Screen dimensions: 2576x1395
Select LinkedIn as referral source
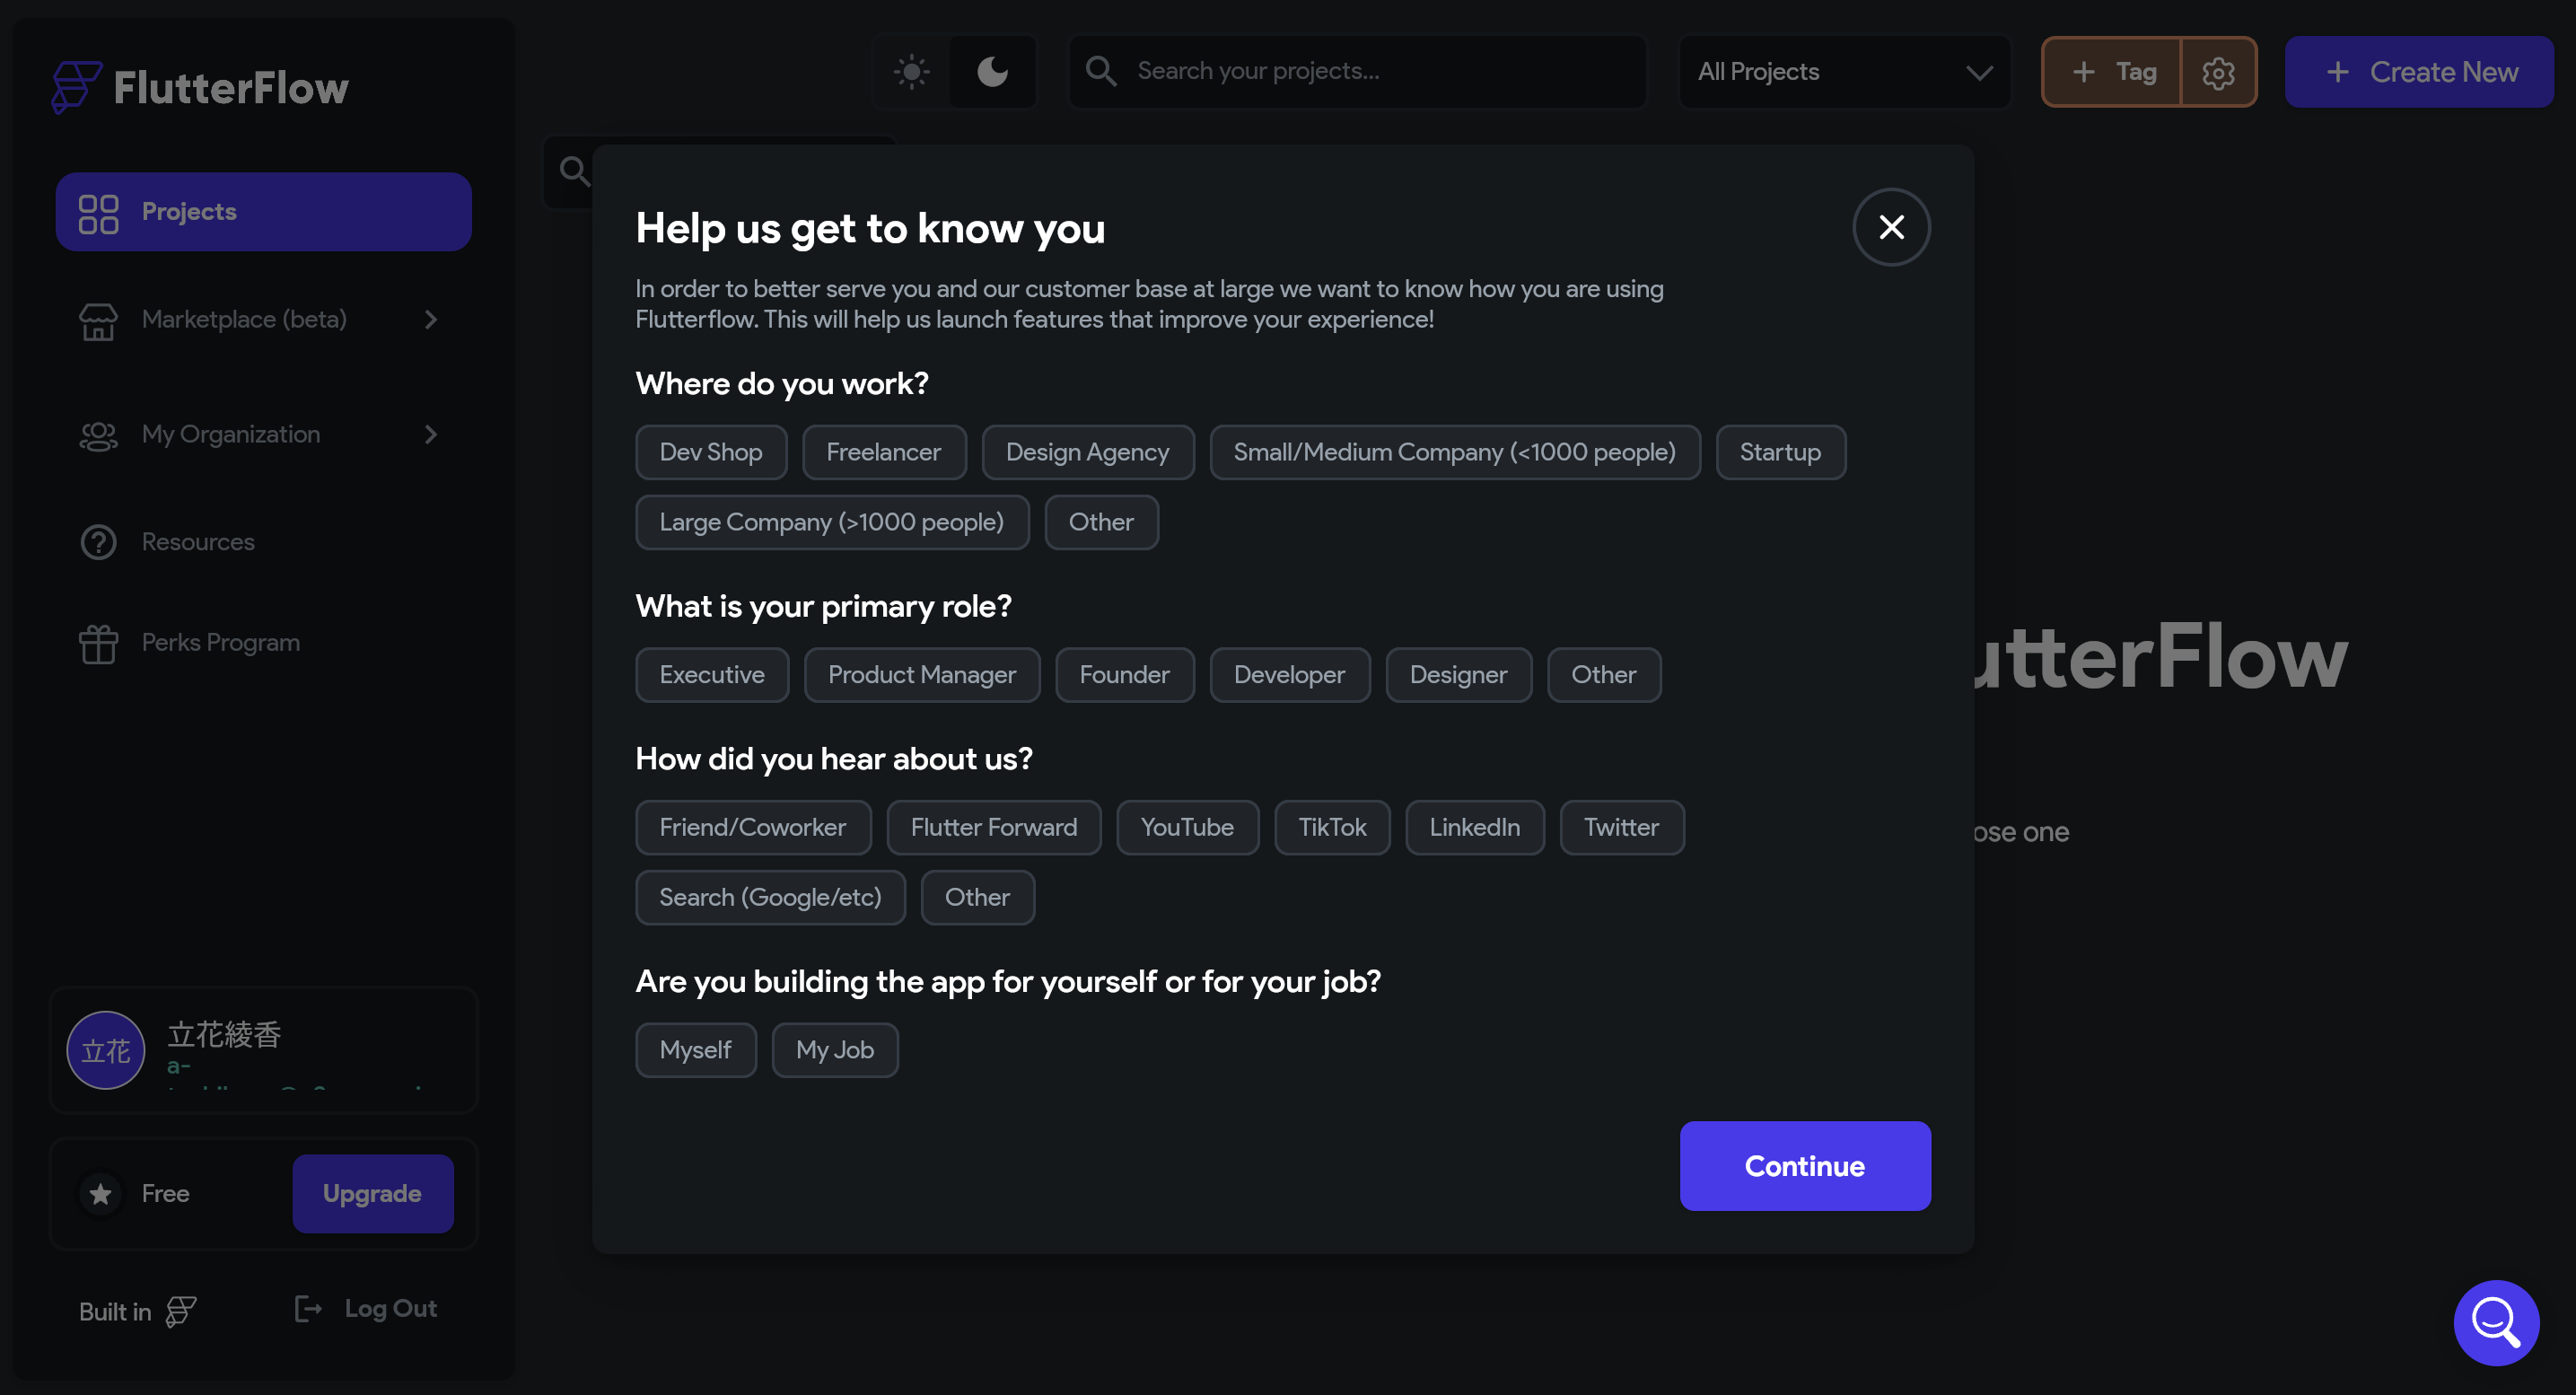(1475, 827)
